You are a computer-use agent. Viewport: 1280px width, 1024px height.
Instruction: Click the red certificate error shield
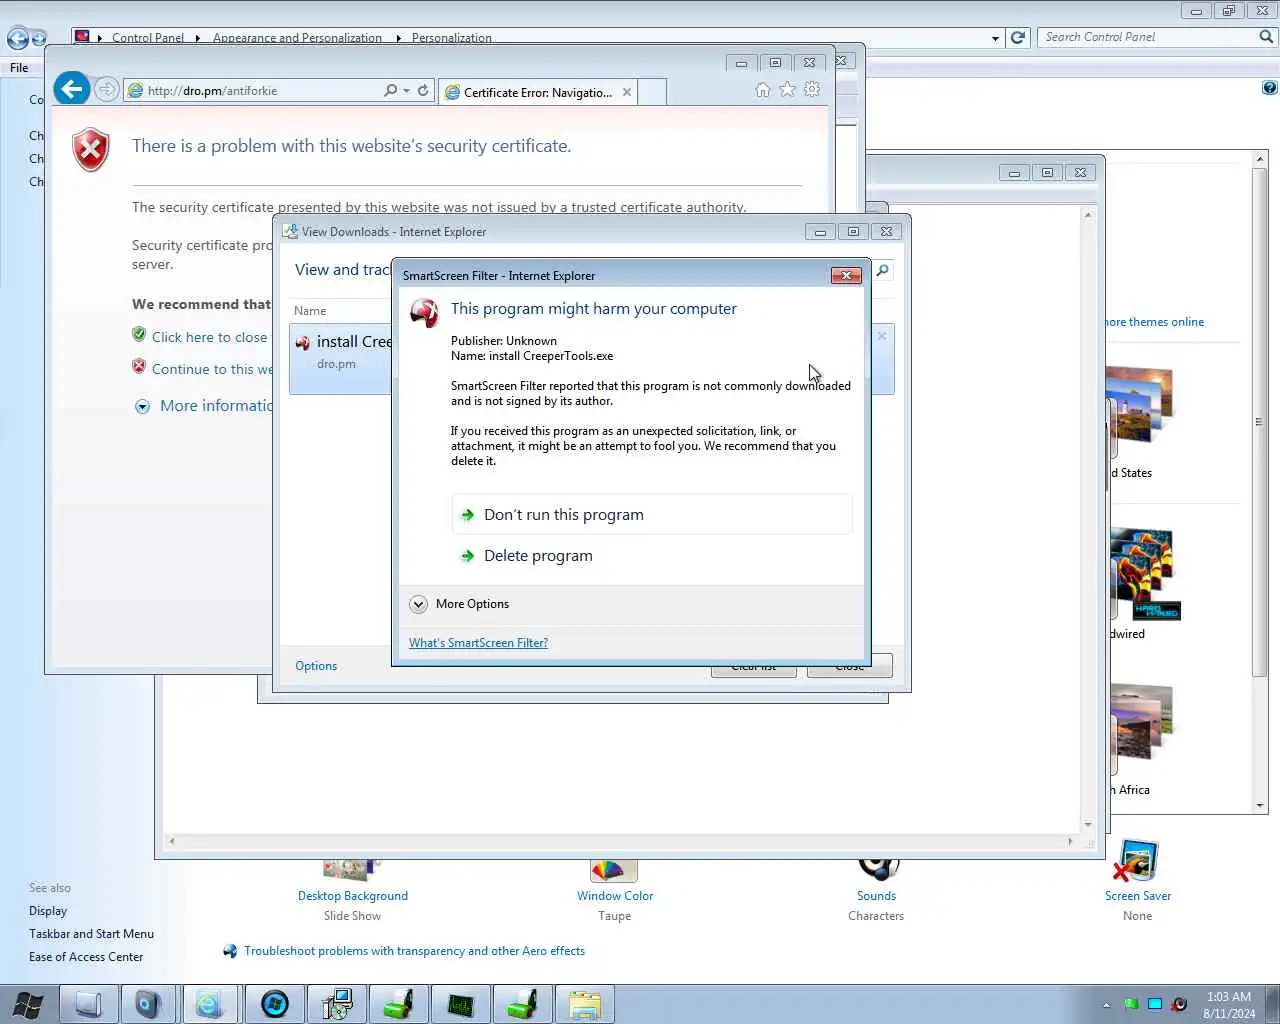[90, 150]
